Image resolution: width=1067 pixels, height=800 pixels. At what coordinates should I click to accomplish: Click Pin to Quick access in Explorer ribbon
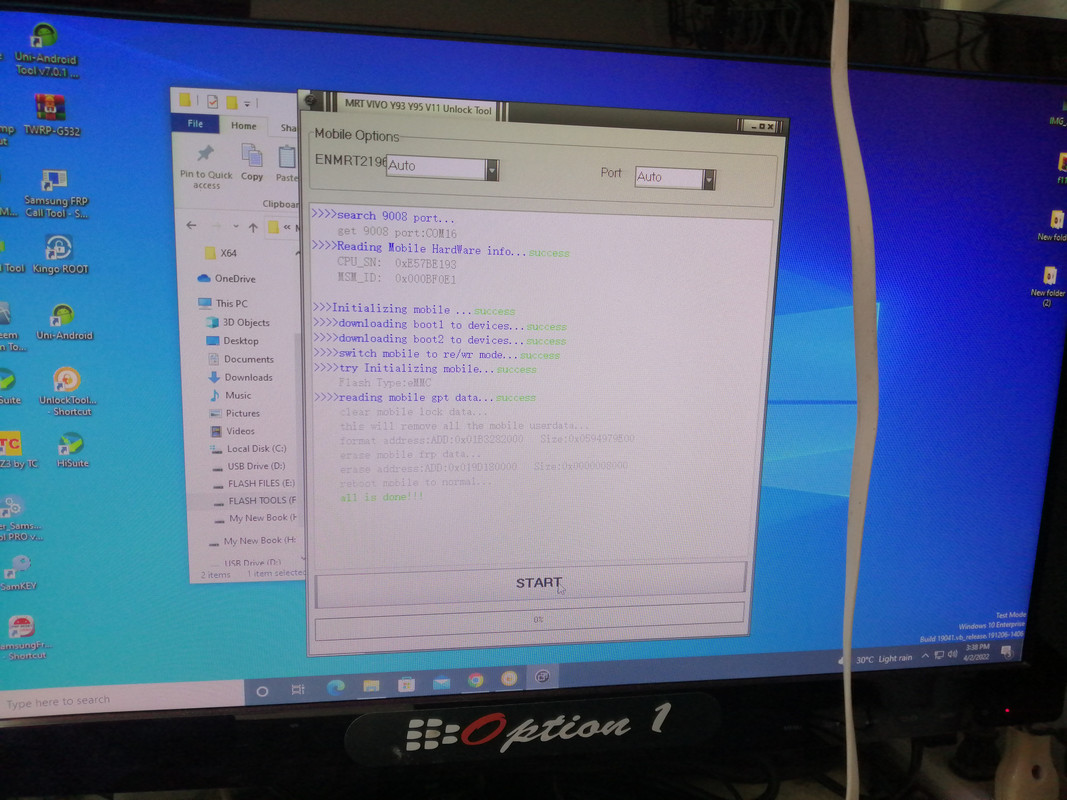click(x=206, y=165)
